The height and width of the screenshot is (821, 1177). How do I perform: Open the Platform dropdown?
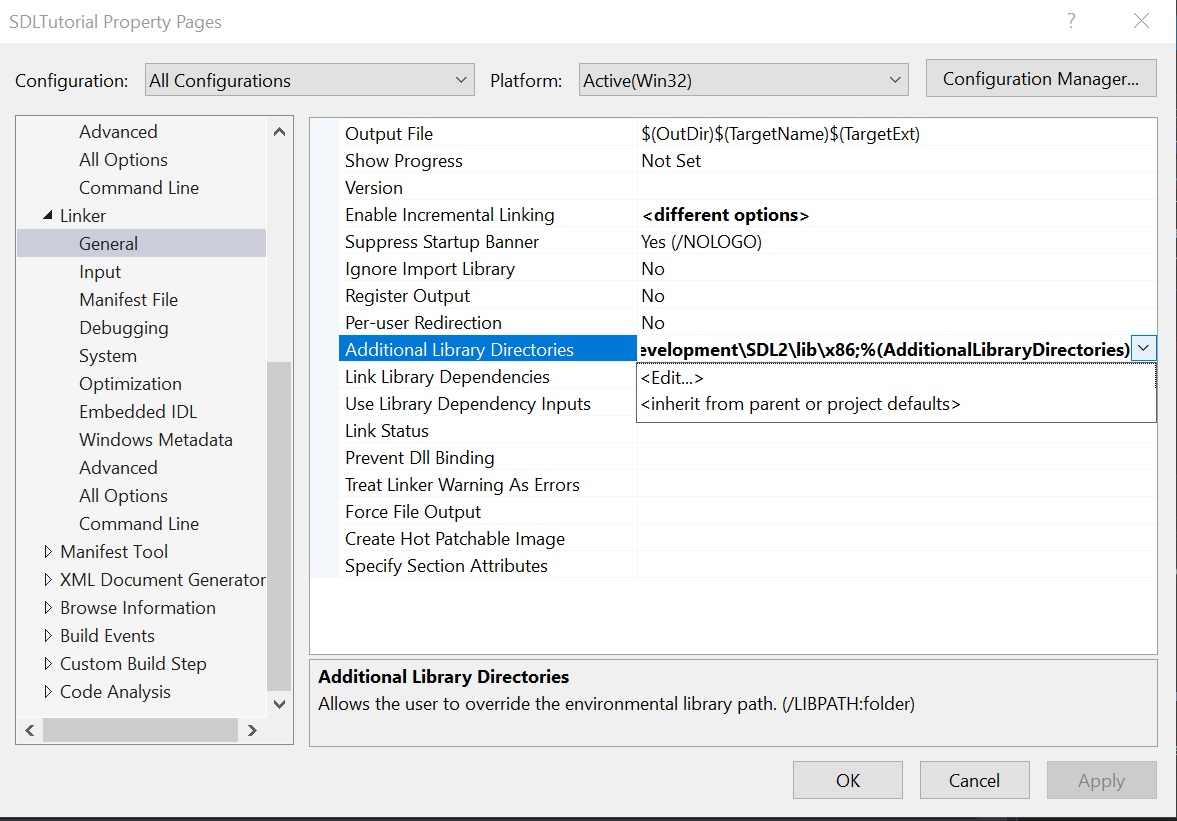[x=743, y=80]
